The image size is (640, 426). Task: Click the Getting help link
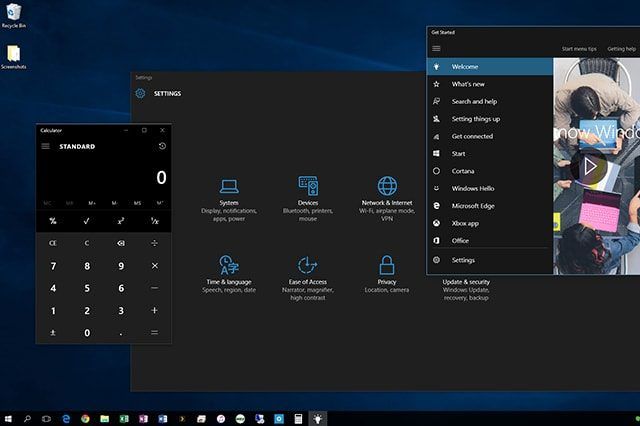point(622,48)
